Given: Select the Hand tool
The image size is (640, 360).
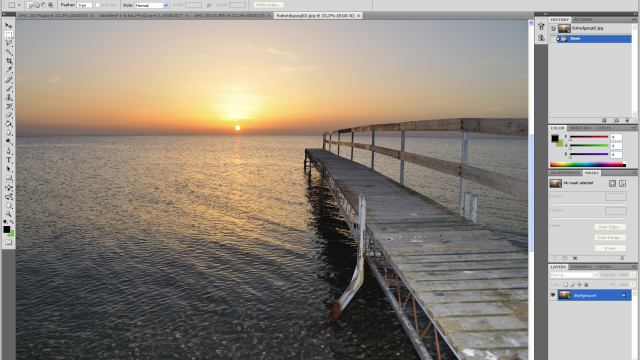Looking at the screenshot, I should (9, 205).
